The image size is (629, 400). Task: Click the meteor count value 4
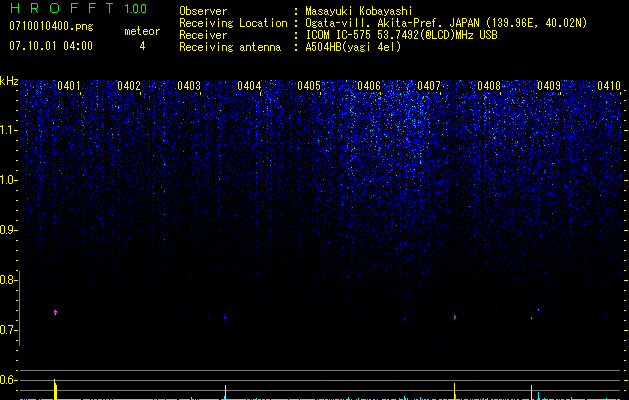coord(142,46)
